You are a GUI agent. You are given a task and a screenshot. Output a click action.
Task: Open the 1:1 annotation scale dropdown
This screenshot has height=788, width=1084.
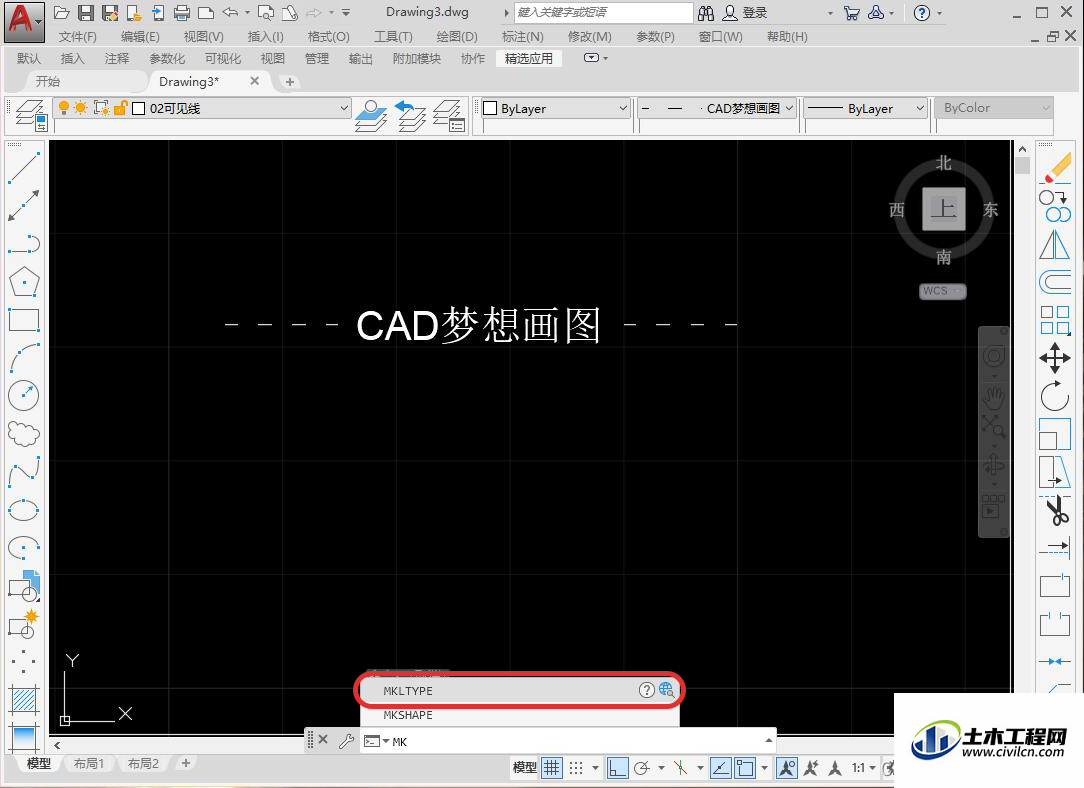pyautogui.click(x=863, y=767)
